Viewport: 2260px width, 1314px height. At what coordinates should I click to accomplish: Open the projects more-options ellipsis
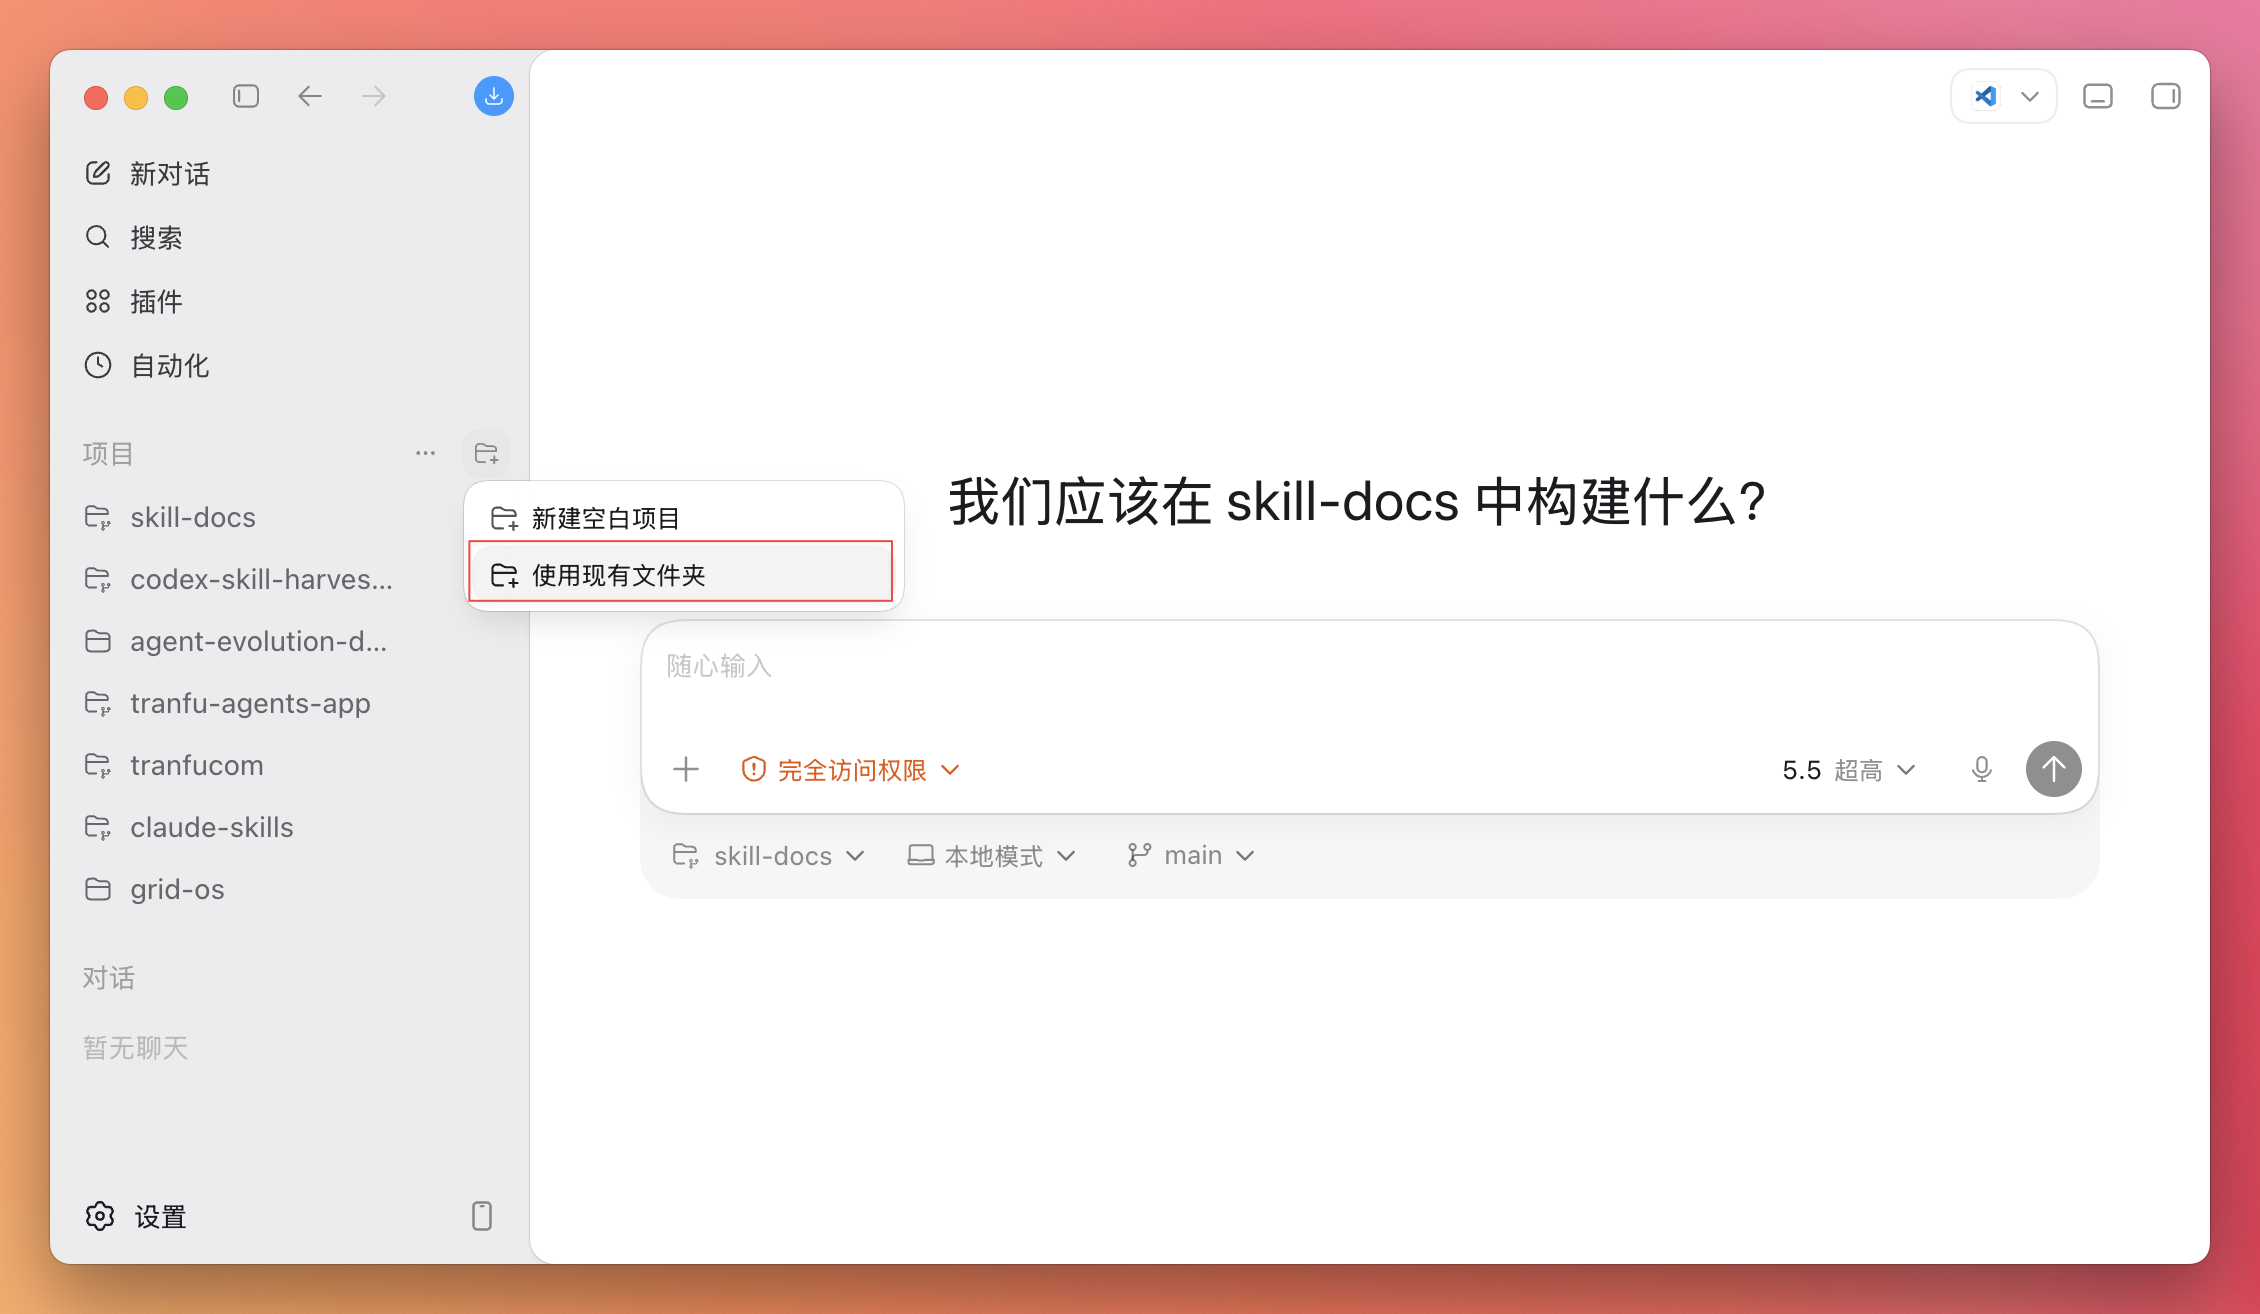pyautogui.click(x=426, y=453)
